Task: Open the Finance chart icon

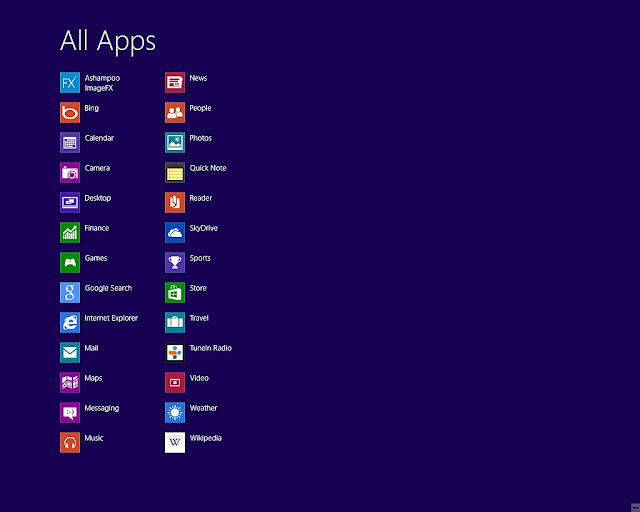Action: 70,232
